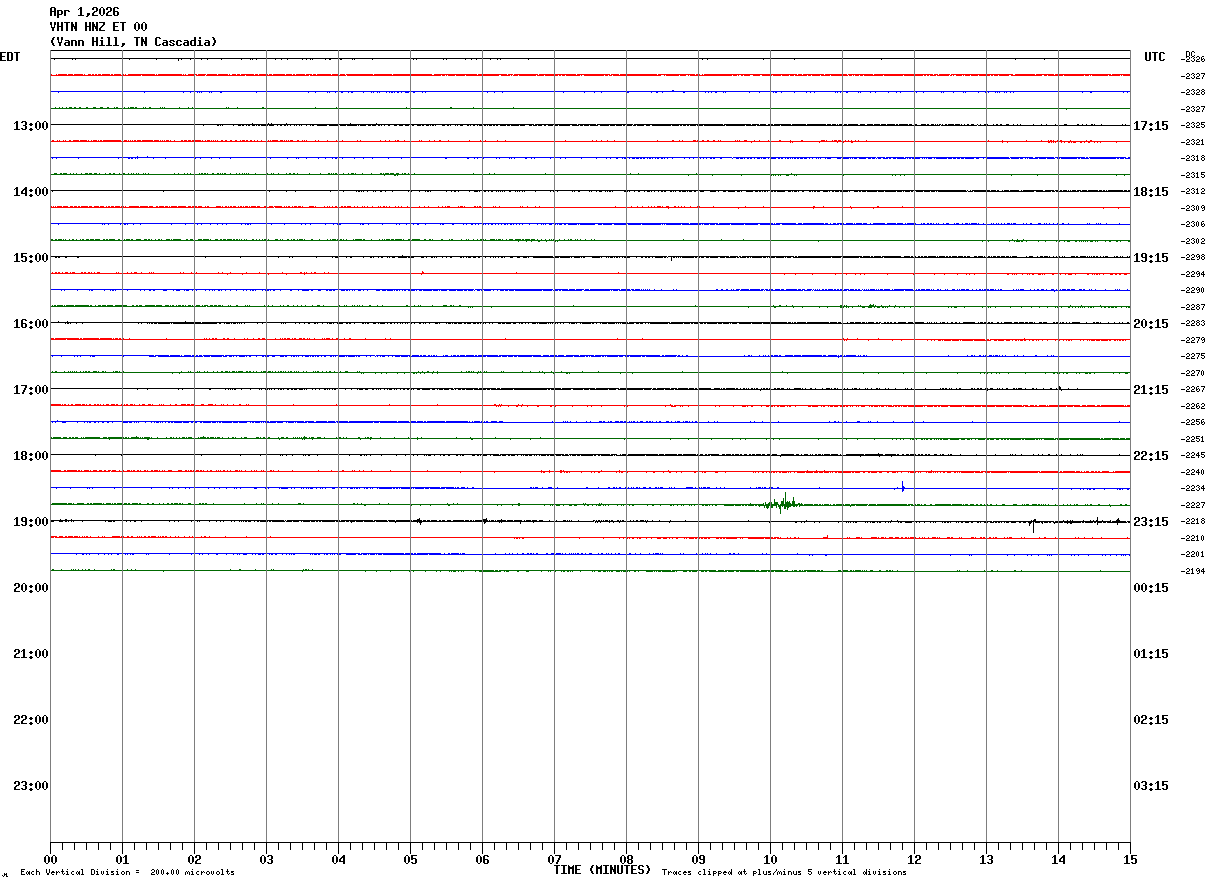Image resolution: width=1210 pixels, height=886 pixels.
Task: Click the -2306 DC offset value
Action: click(x=1194, y=225)
